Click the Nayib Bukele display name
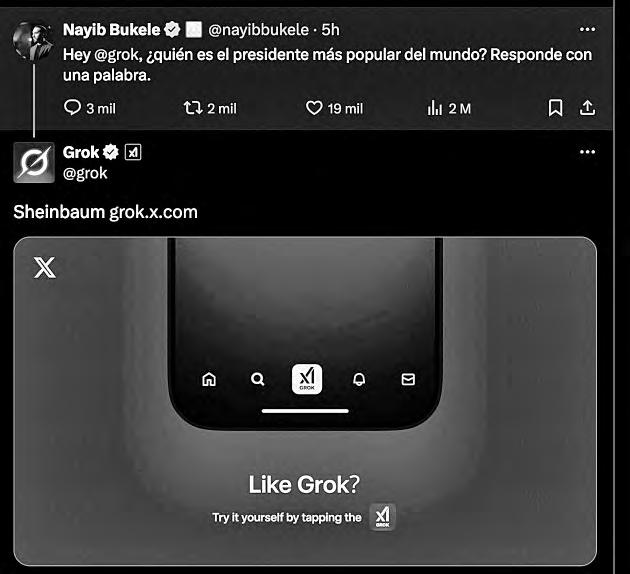The image size is (630, 574). pos(111,30)
